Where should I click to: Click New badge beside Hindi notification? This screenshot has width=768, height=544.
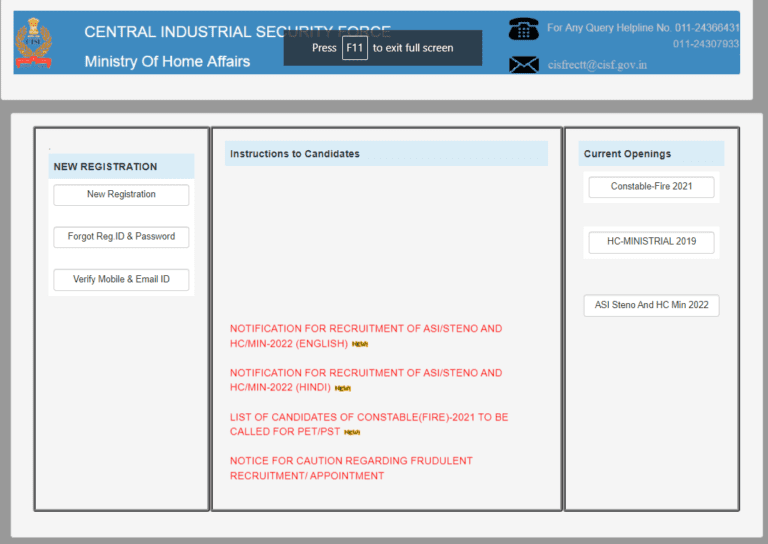coord(342,388)
